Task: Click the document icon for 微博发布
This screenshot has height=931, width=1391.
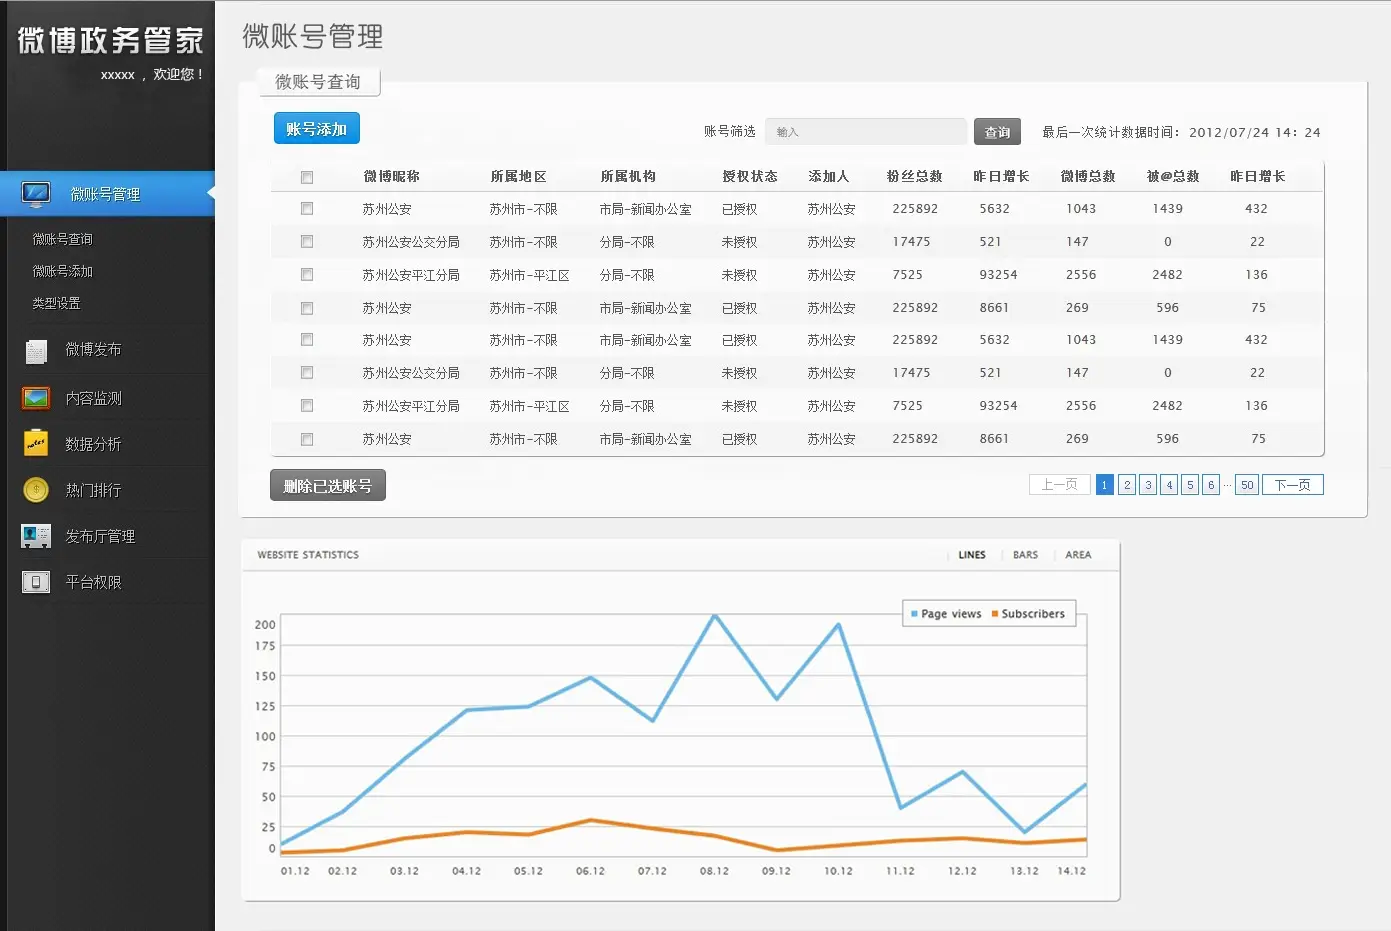Action: click(36, 351)
